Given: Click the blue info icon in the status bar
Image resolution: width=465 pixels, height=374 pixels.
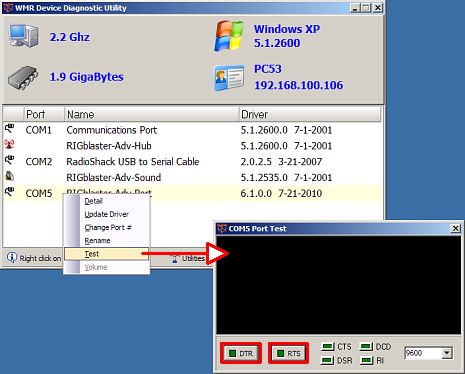Looking at the screenshot, I should [x=12, y=258].
